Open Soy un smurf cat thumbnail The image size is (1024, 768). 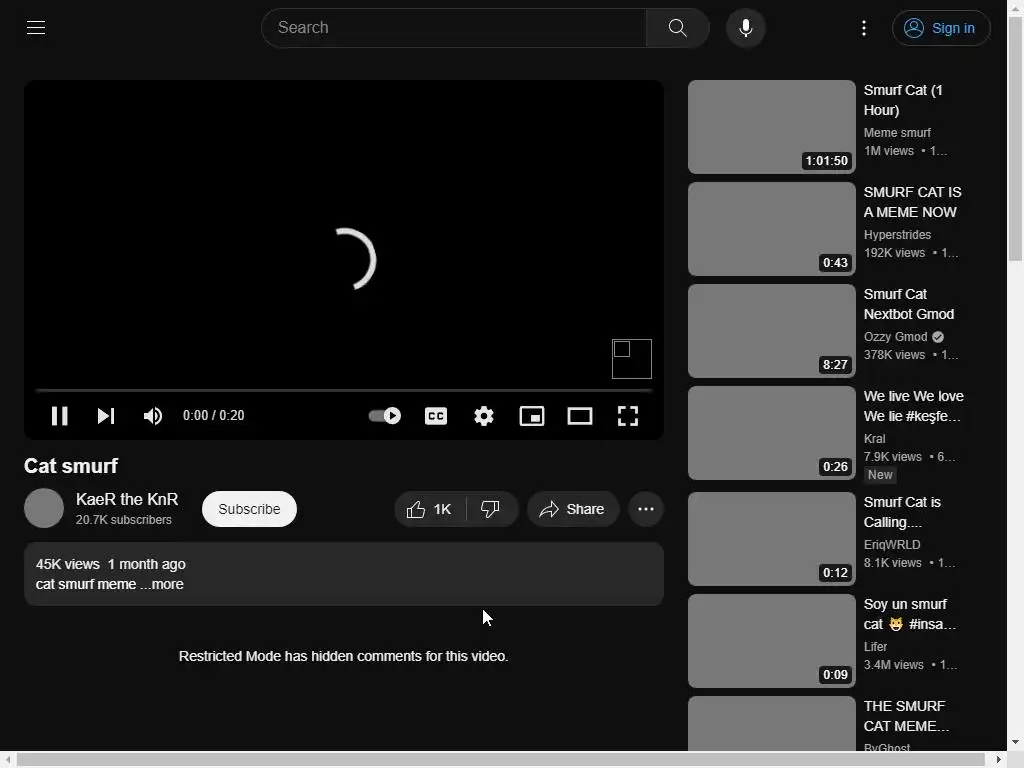pyautogui.click(x=771, y=641)
